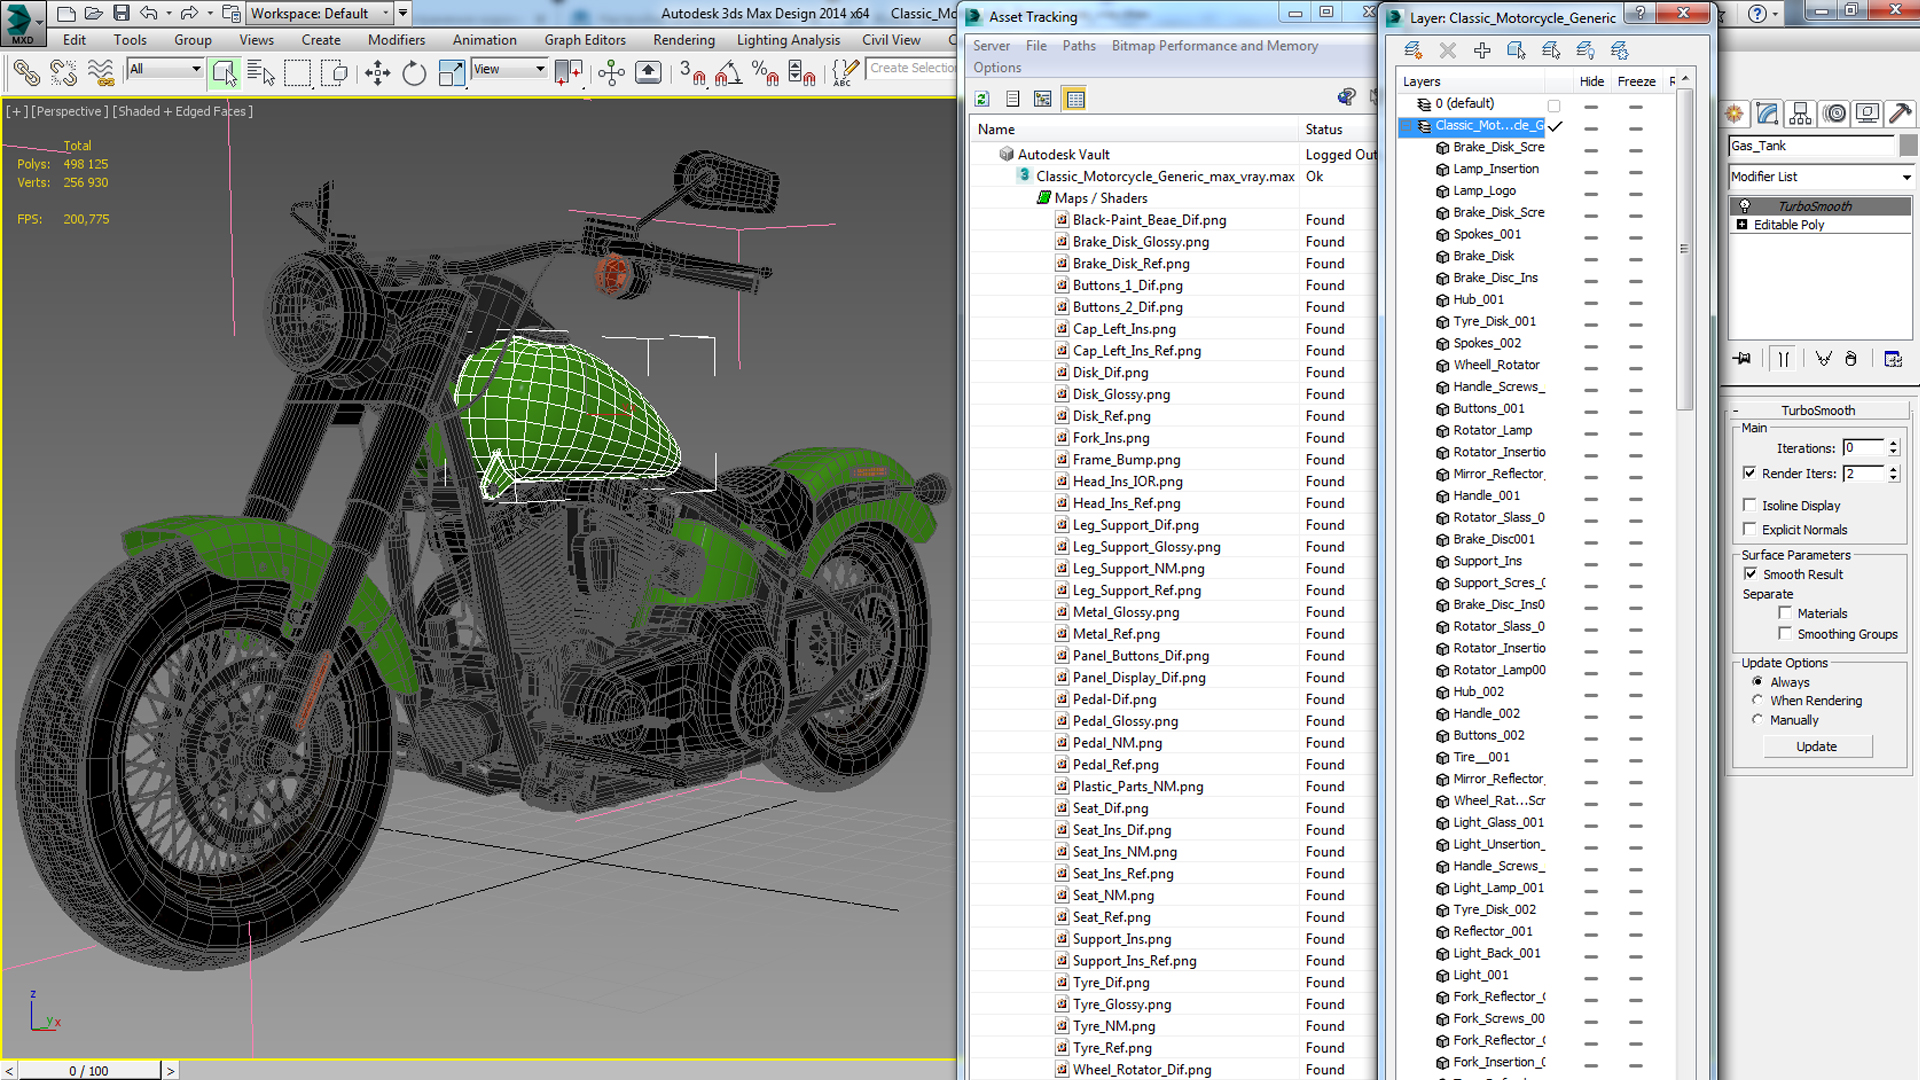Activate Select and Rotate tool
Image resolution: width=1920 pixels, height=1080 pixels.
(414, 72)
